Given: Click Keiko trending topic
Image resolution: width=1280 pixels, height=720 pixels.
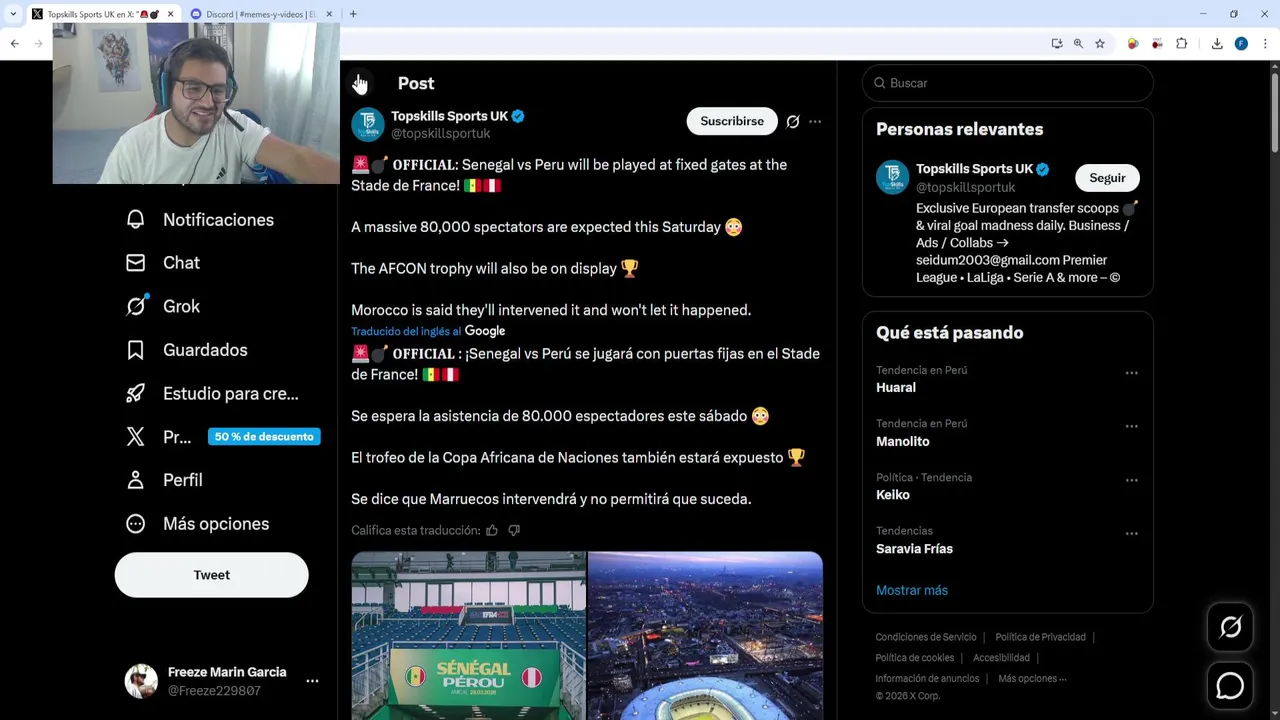Looking at the screenshot, I should coord(893,495).
